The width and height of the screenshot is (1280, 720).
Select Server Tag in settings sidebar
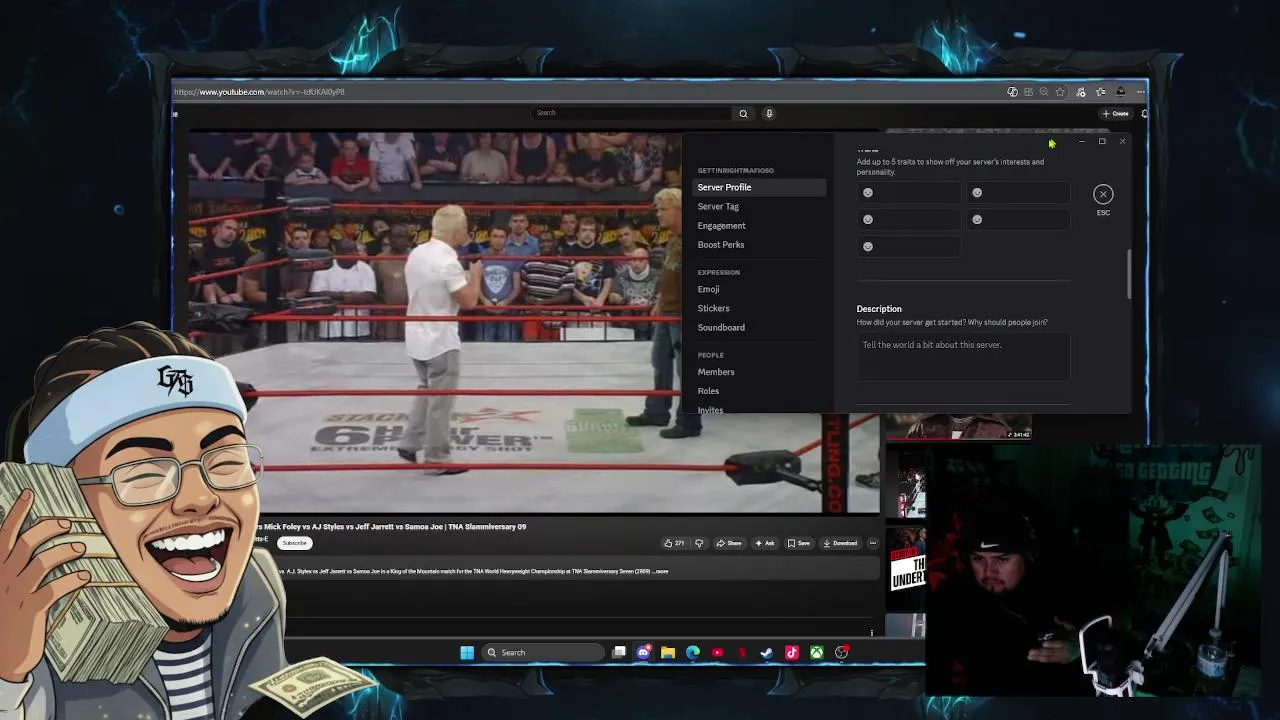click(x=718, y=206)
